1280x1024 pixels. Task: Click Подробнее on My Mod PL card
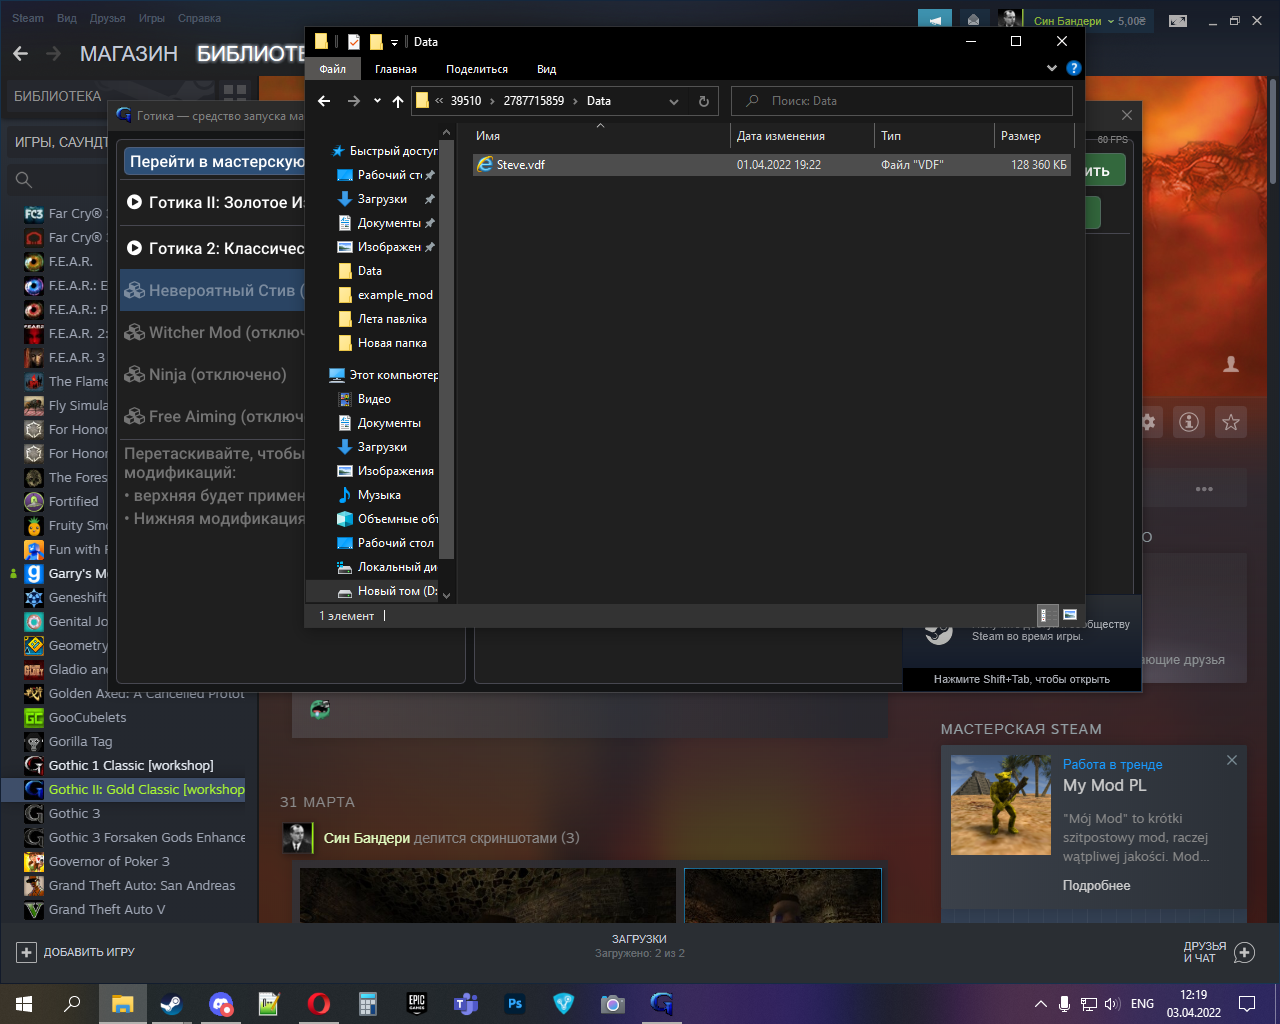(x=1097, y=885)
